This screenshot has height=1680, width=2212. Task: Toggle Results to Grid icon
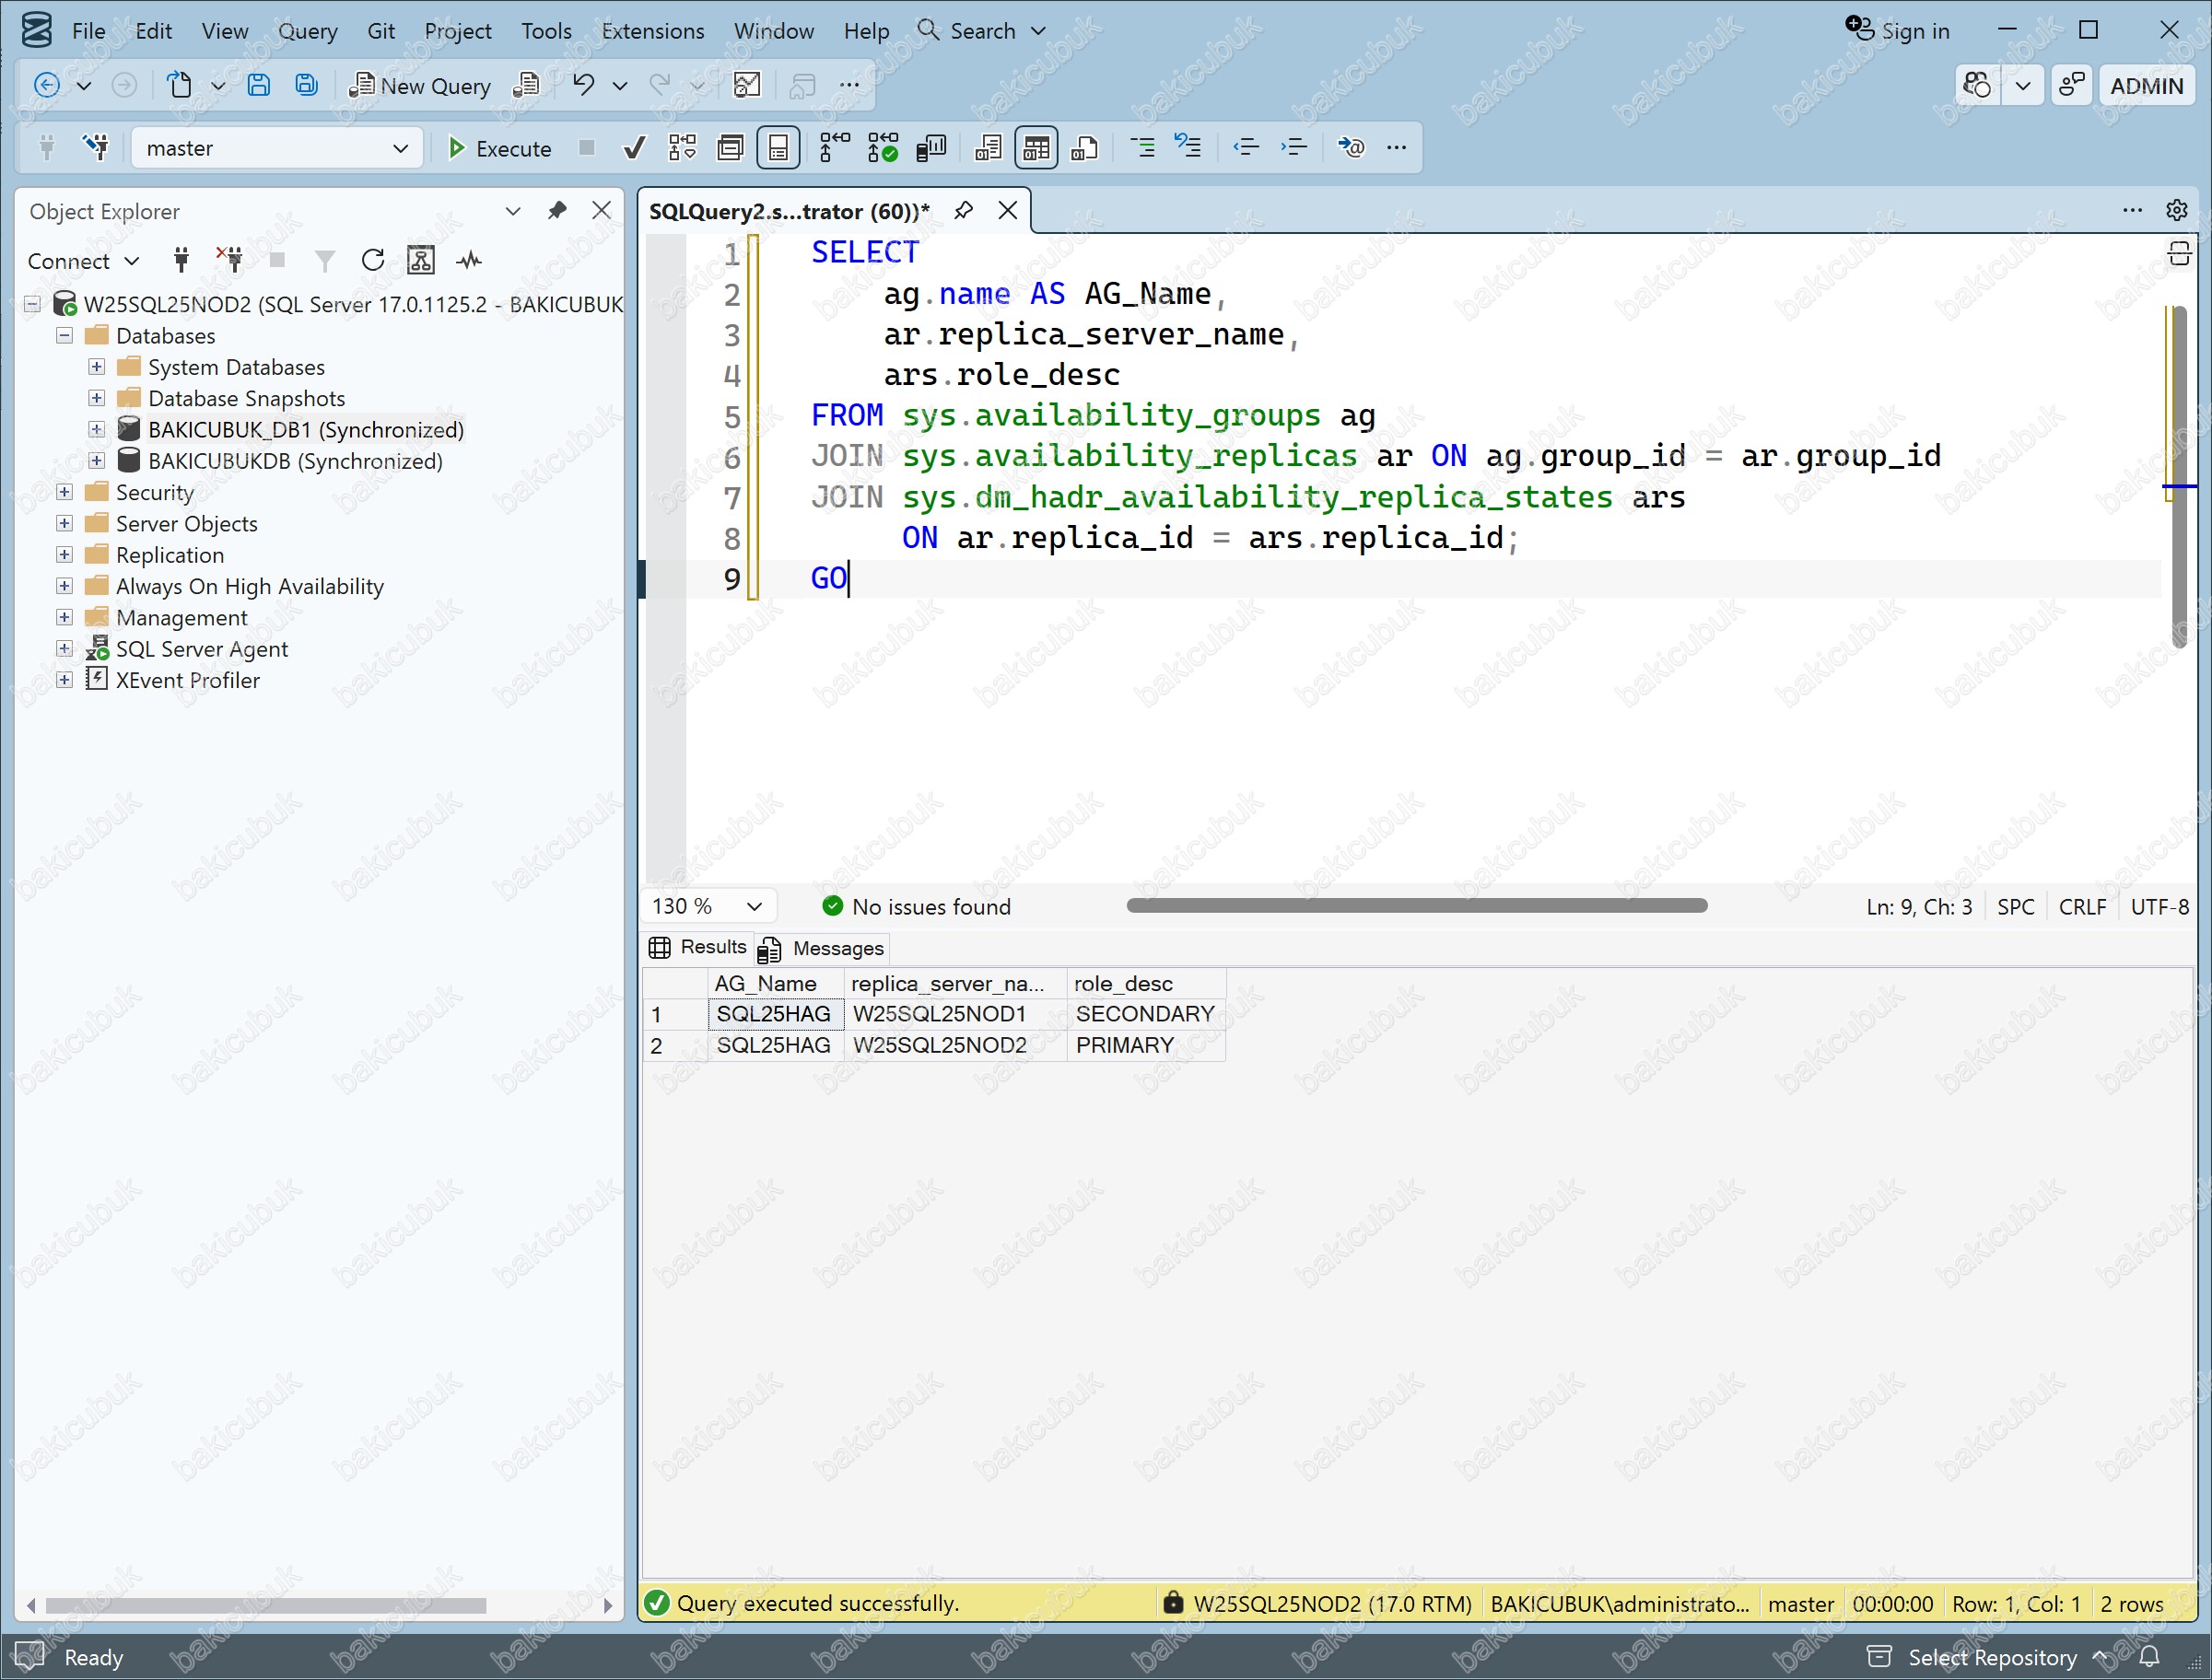(1036, 149)
